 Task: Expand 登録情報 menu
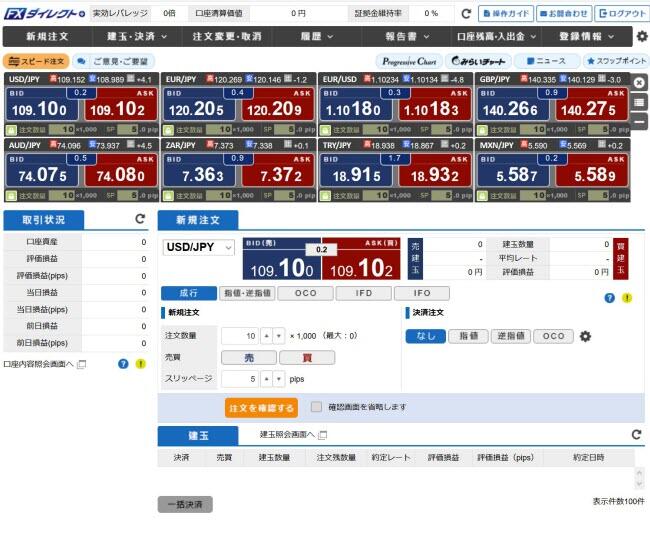click(586, 36)
